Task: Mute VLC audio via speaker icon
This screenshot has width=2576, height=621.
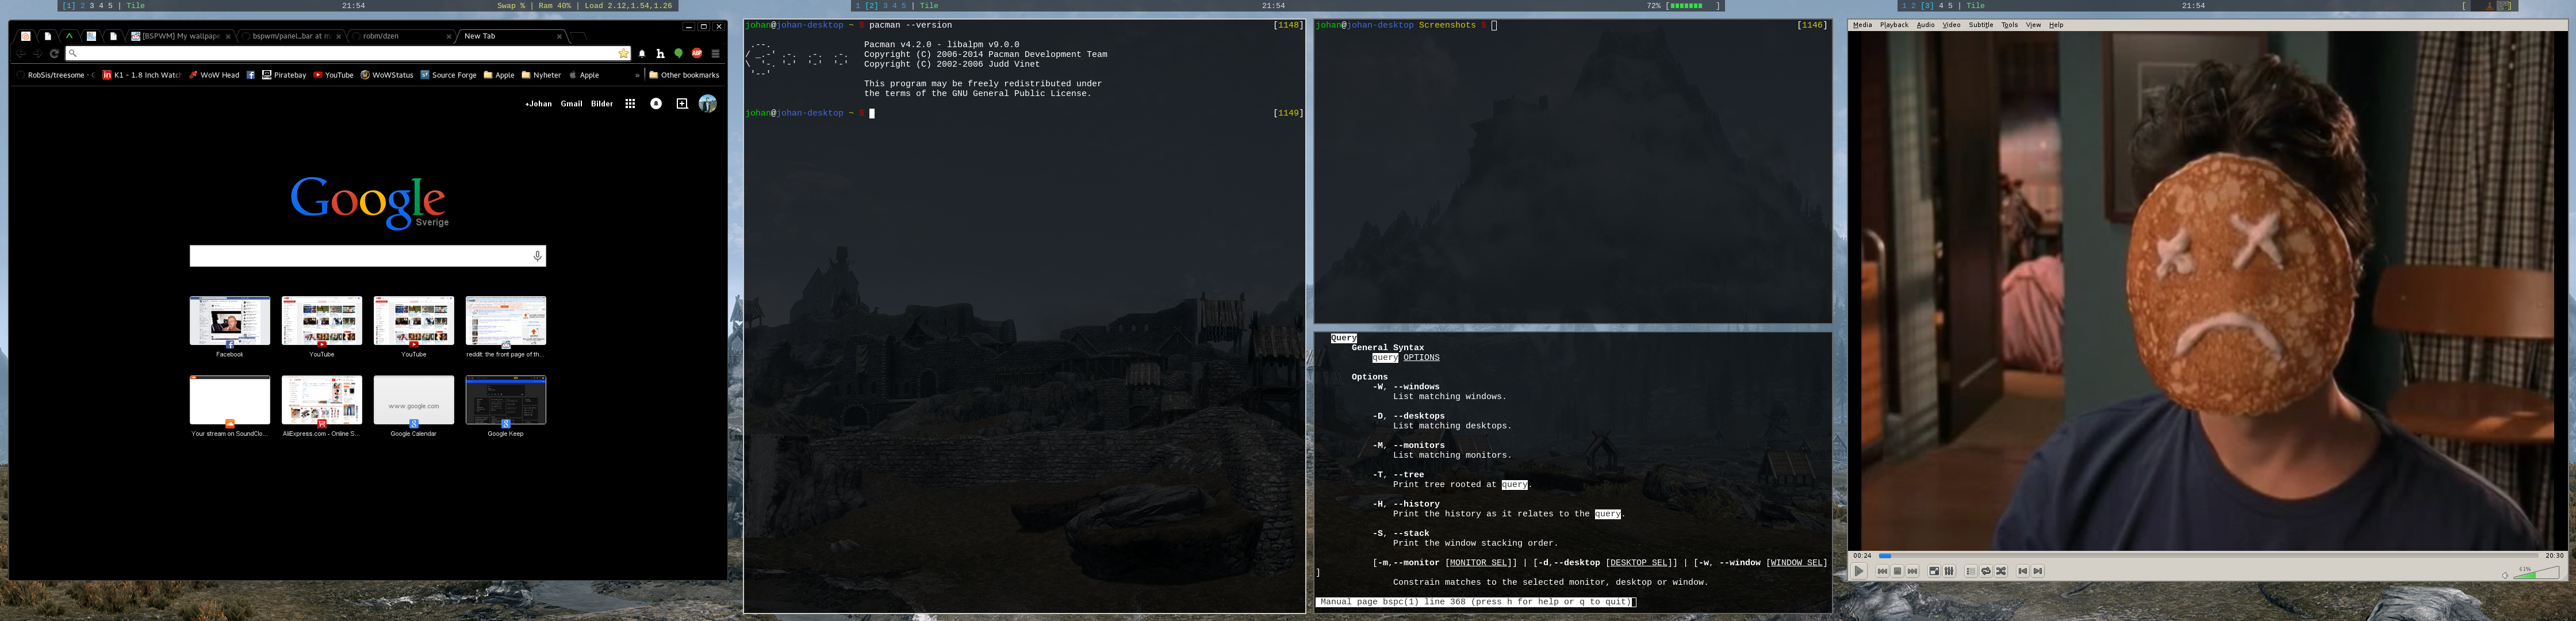Action: [2505, 575]
